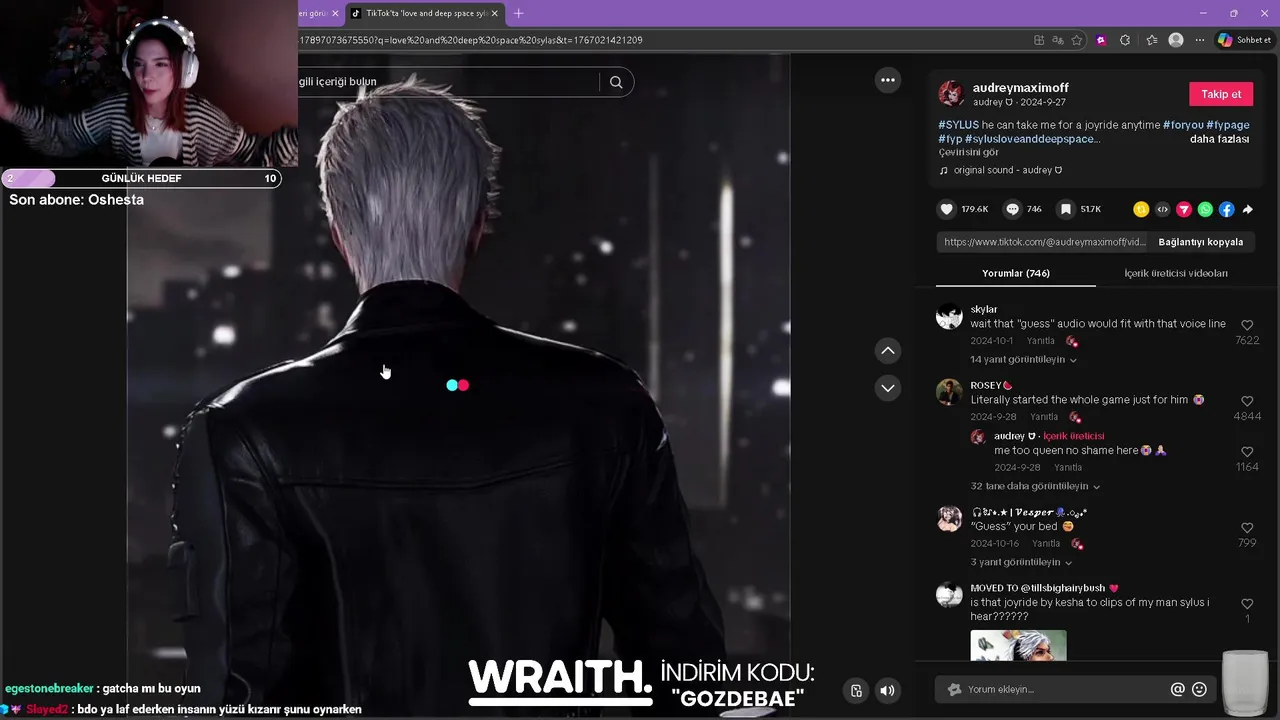Click the split-screen icon in address bar
Image resolution: width=1280 pixels, height=720 pixels.
pyautogui.click(x=1039, y=40)
